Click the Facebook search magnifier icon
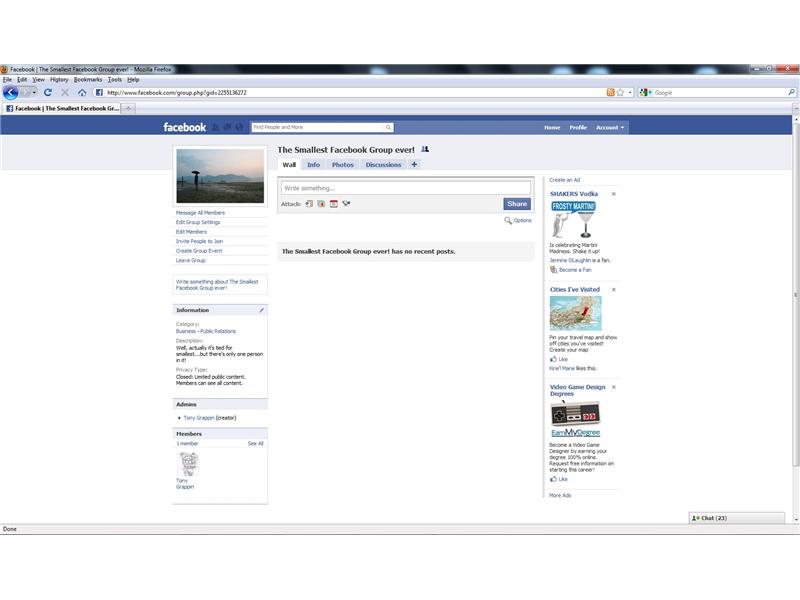 tap(389, 127)
